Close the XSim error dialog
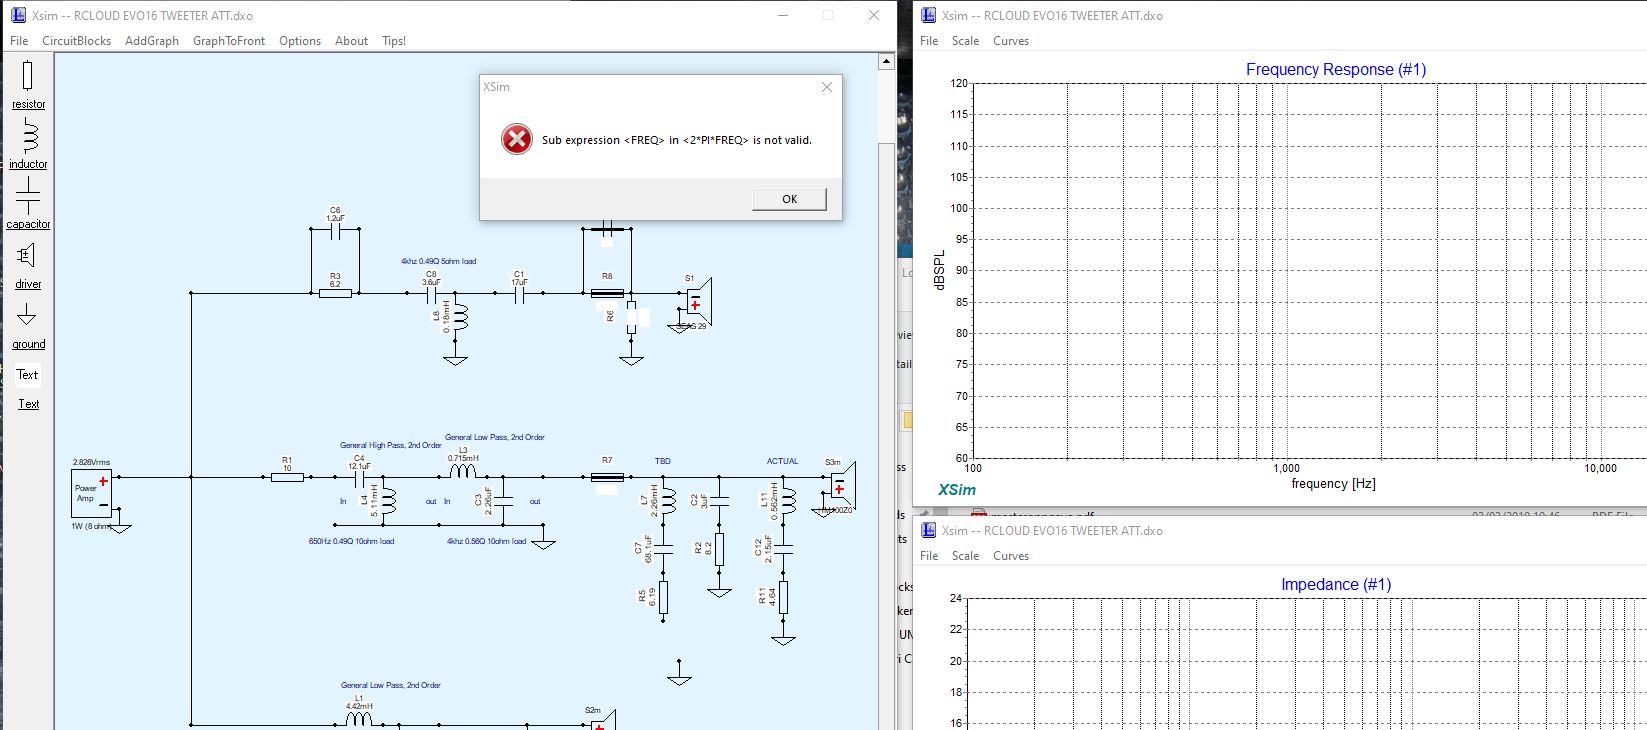The height and width of the screenshot is (730, 1647). click(827, 87)
